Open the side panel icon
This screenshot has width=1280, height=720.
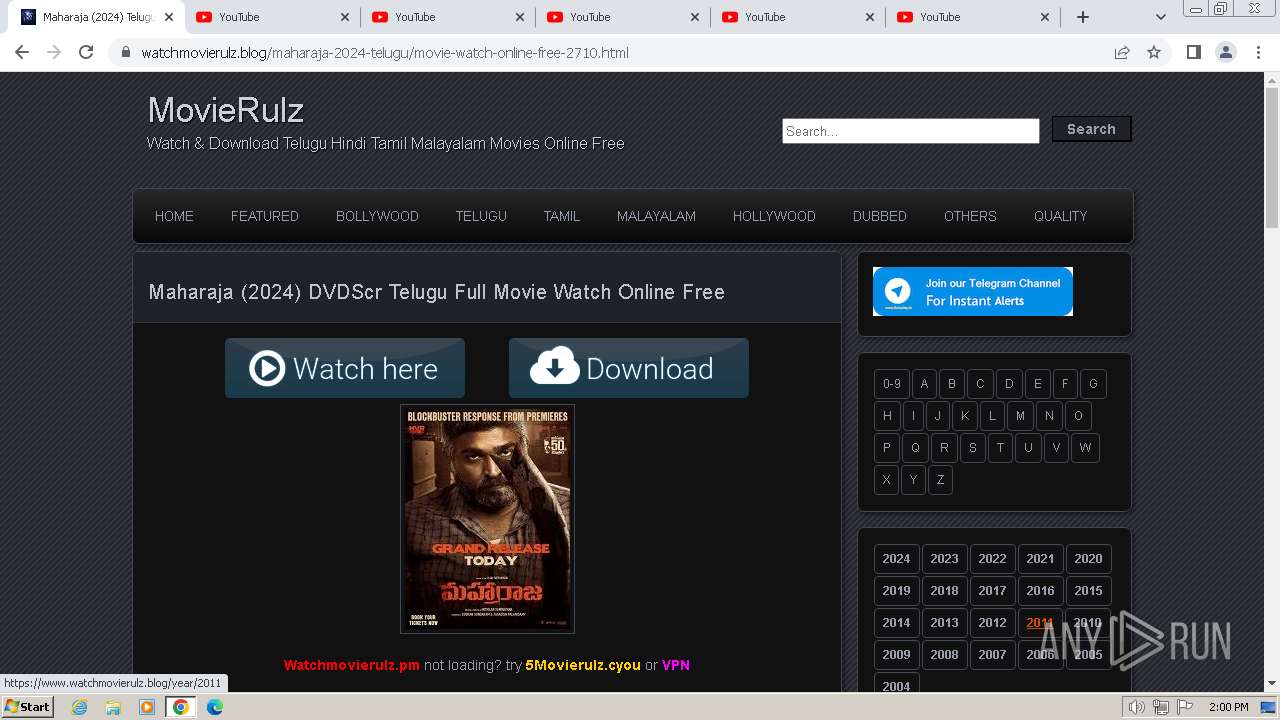point(1193,52)
